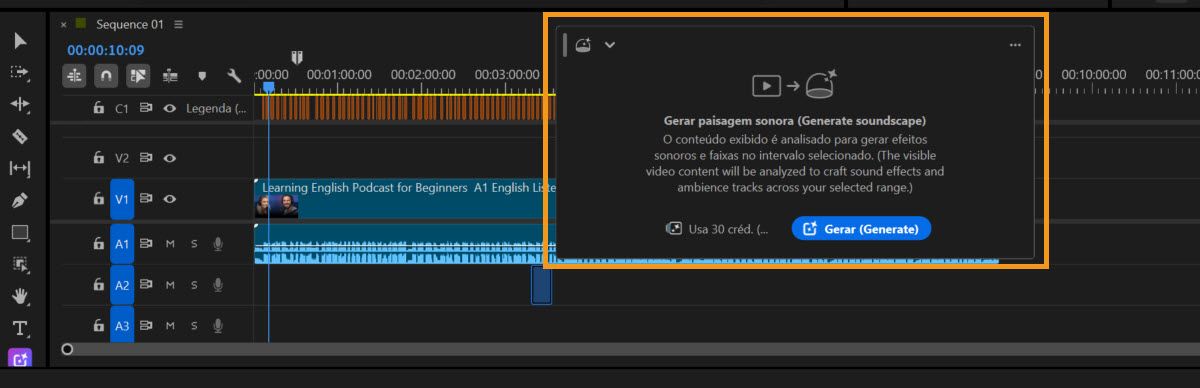Select the Hand tool
Image resolution: width=1200 pixels, height=388 pixels.
[20, 296]
